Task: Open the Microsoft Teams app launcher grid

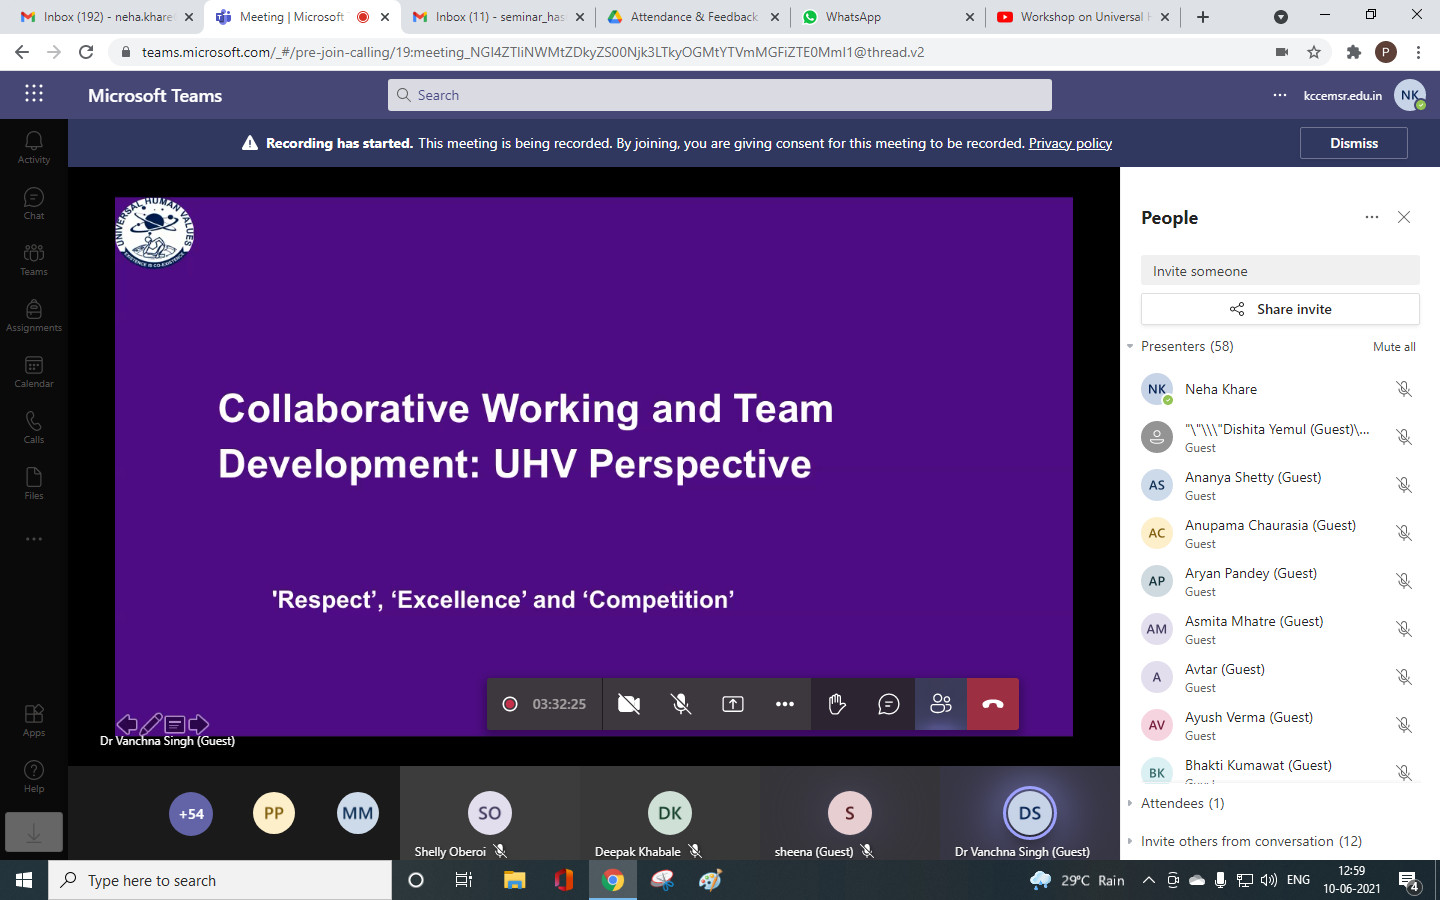Action: point(34,94)
